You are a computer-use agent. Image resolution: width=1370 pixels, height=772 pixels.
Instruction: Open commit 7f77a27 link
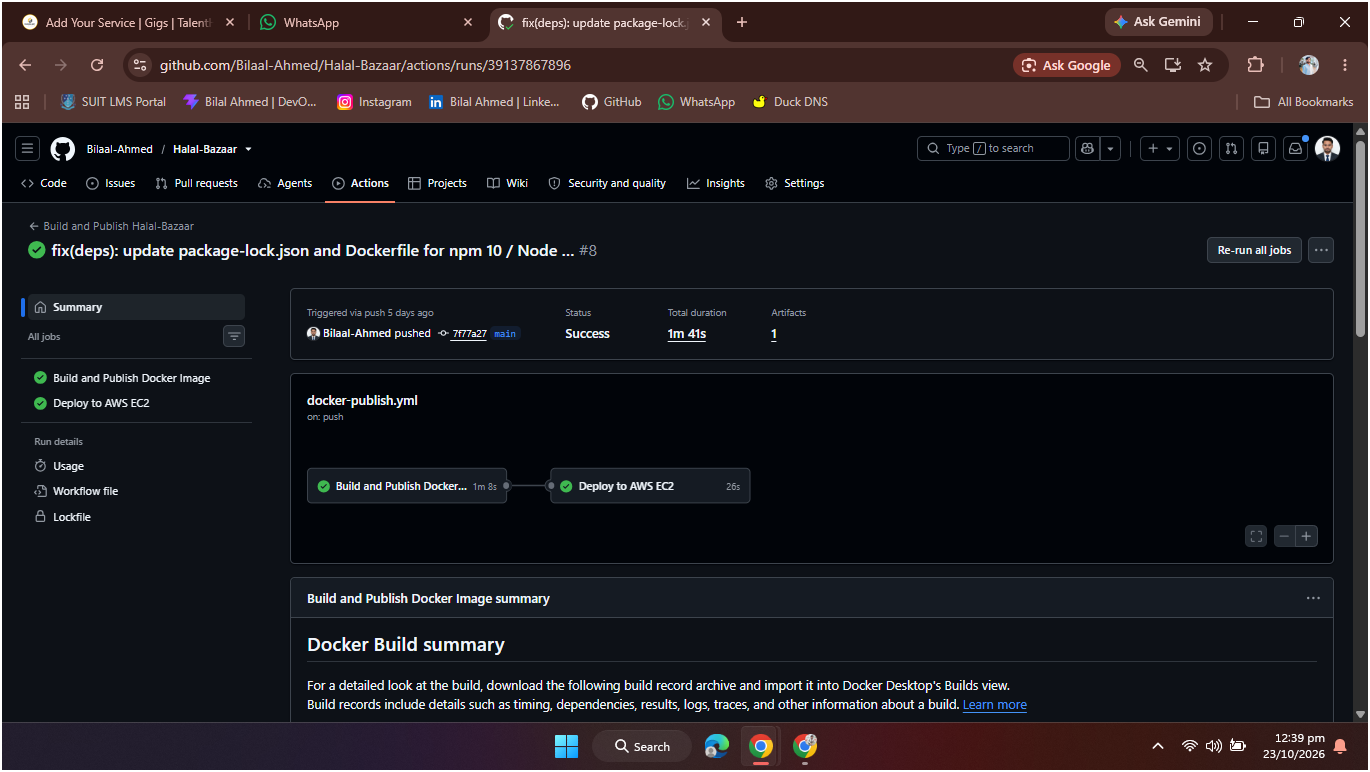468,334
